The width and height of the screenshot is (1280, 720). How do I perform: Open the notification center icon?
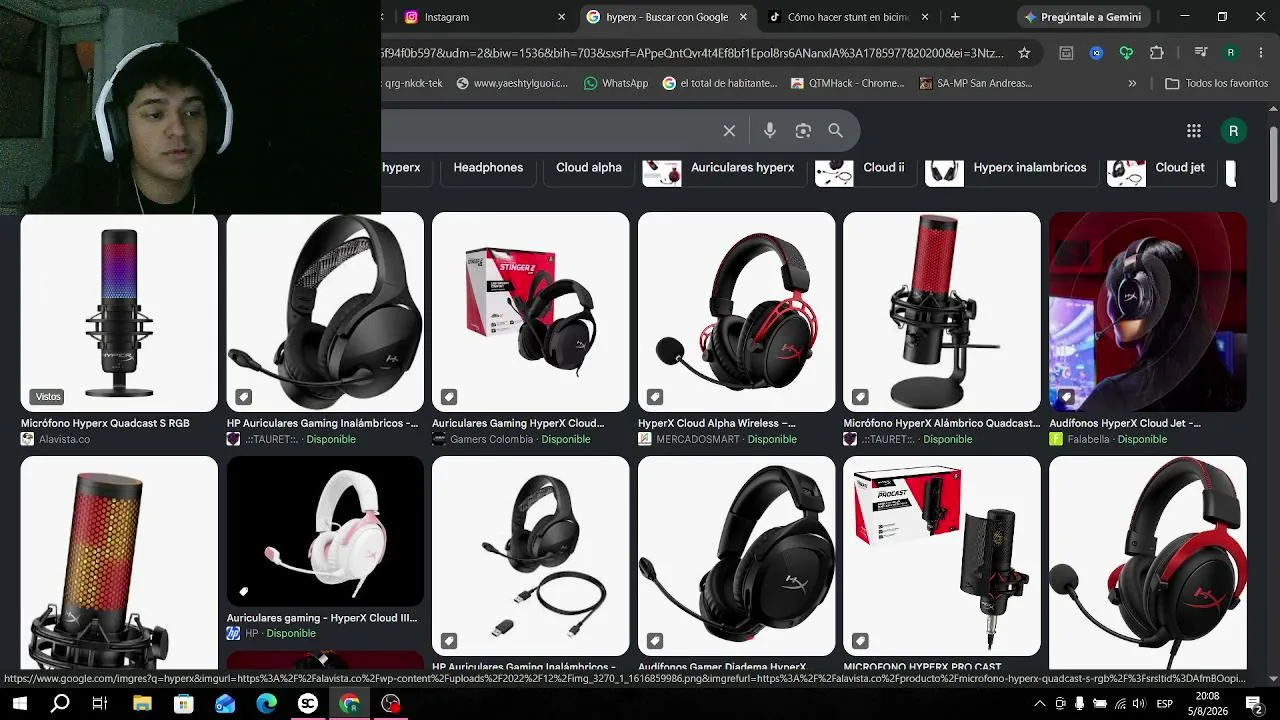(1255, 704)
